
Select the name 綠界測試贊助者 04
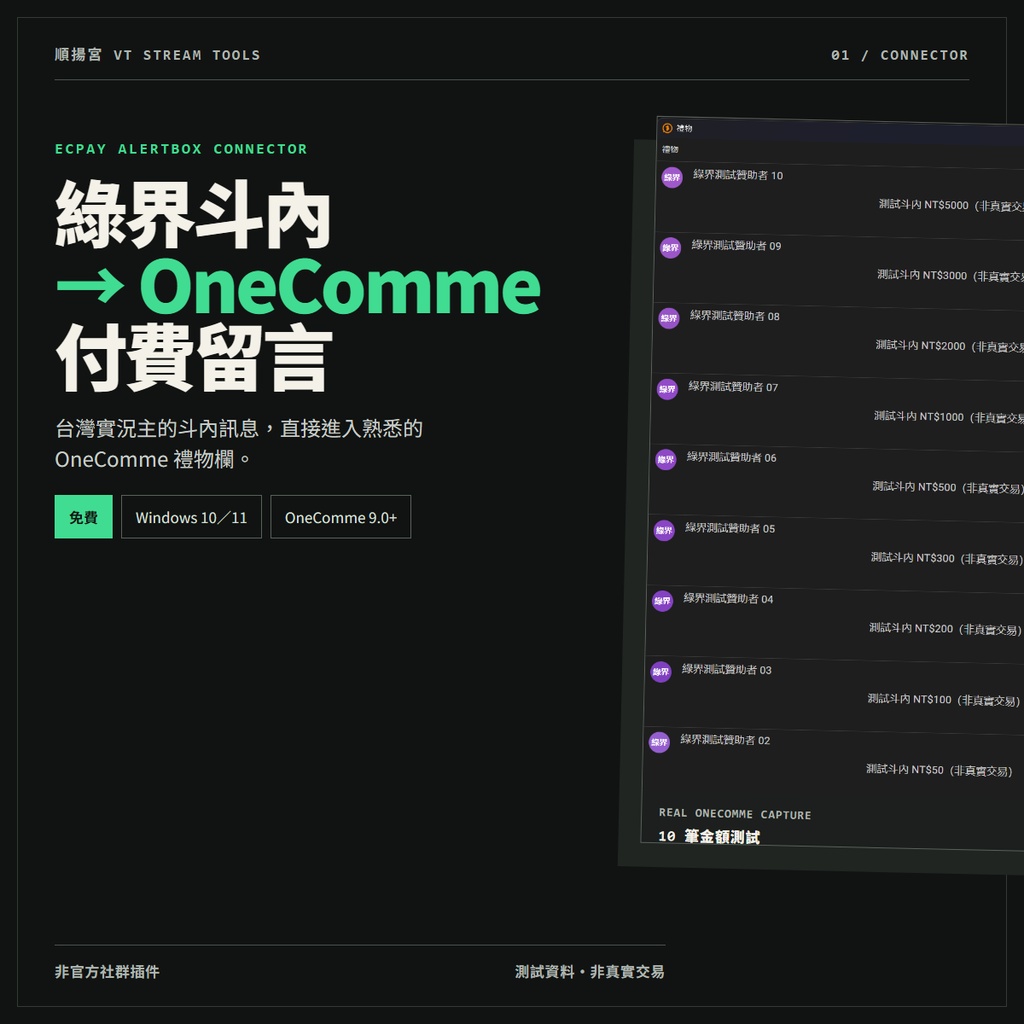click(728, 598)
